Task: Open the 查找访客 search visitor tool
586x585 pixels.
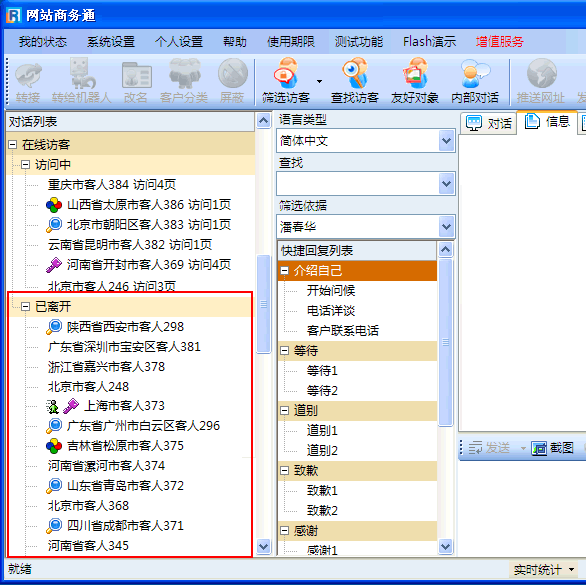Action: click(x=355, y=73)
